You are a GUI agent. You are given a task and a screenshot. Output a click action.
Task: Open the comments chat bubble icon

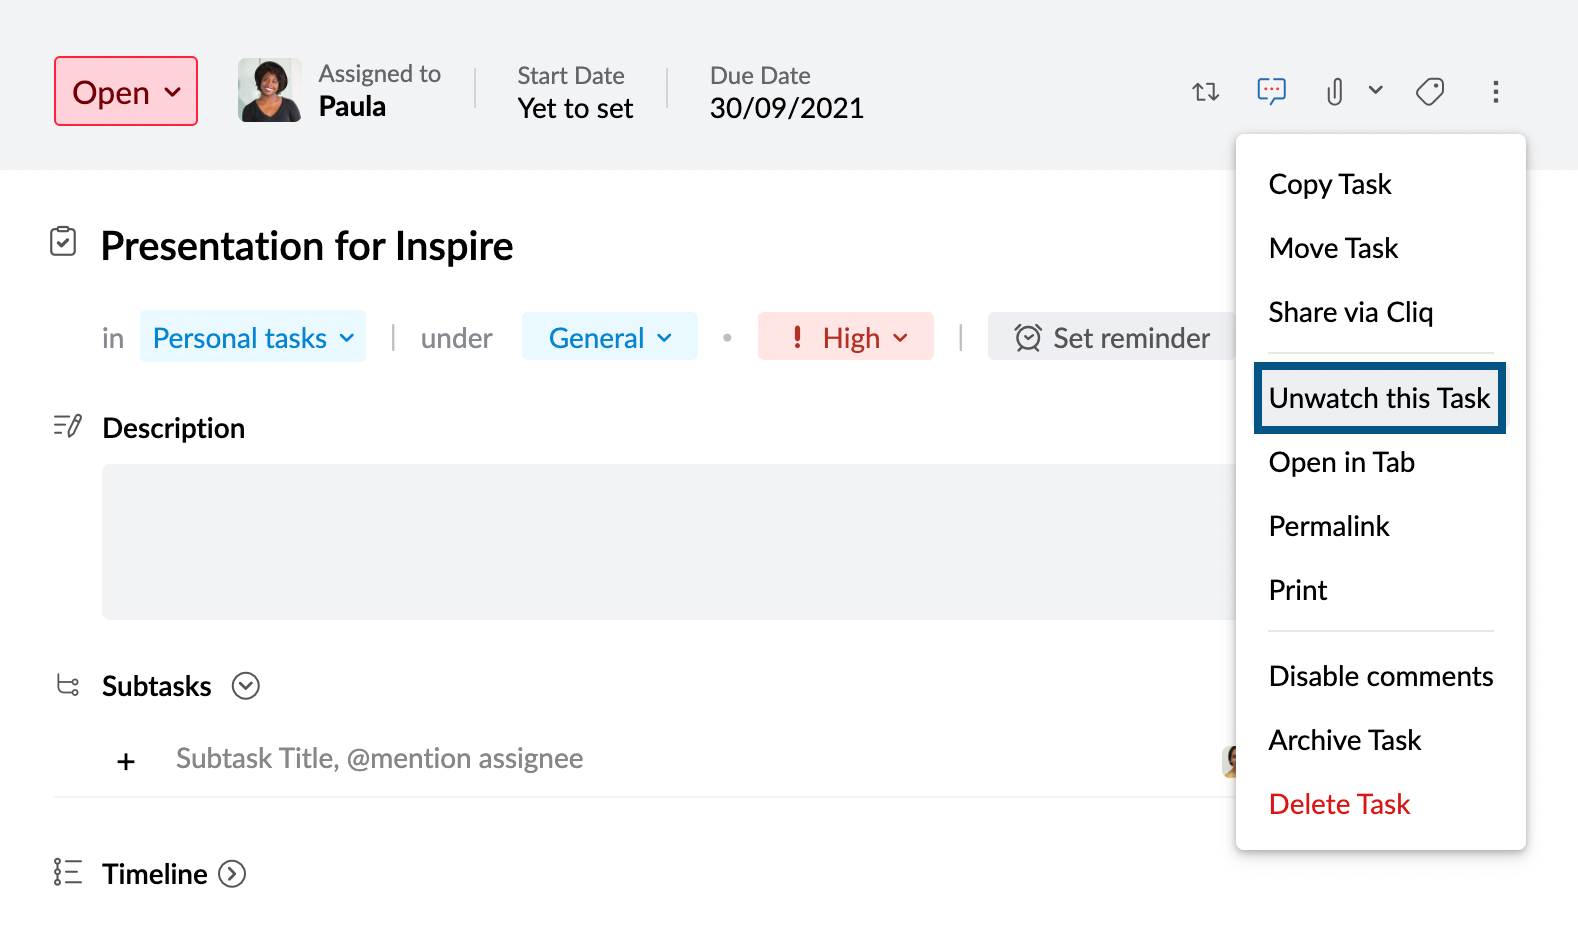[x=1271, y=92]
